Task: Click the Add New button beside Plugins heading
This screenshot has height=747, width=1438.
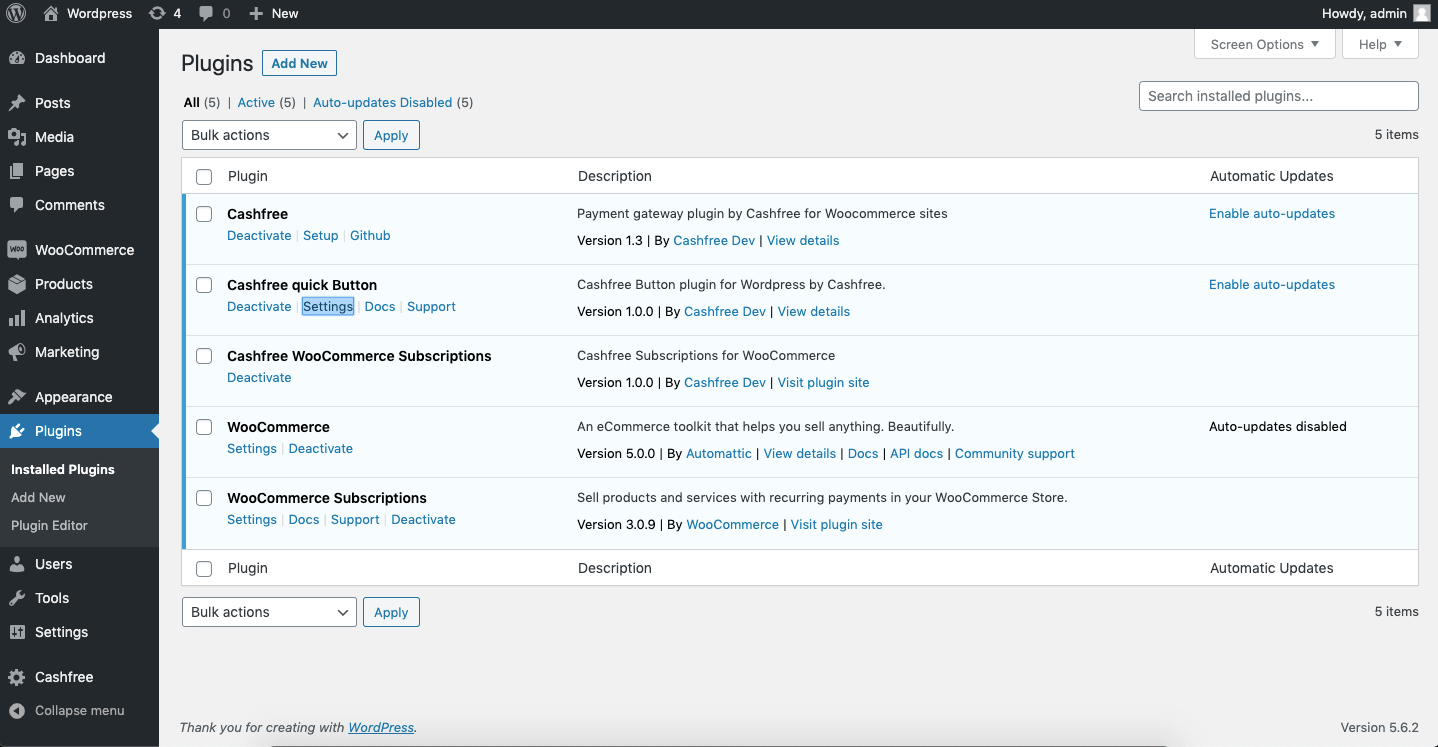Action: click(299, 63)
